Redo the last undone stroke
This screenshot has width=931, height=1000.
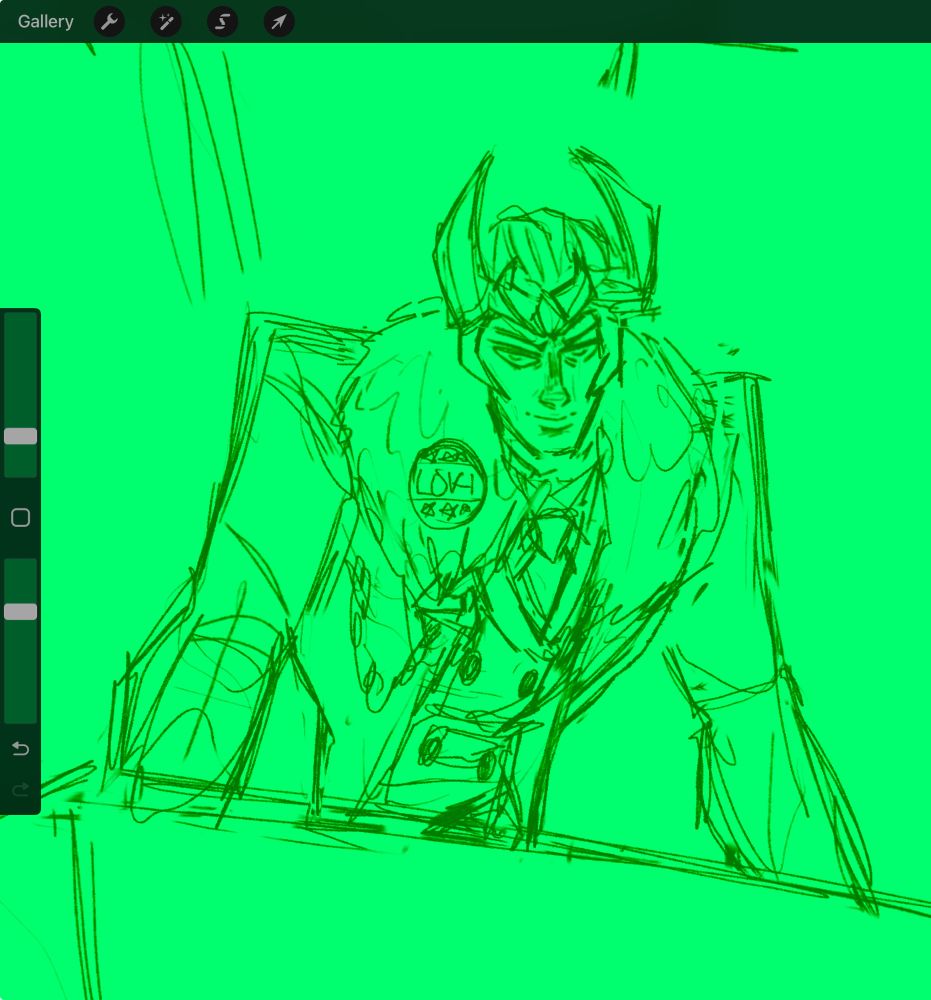tap(20, 790)
